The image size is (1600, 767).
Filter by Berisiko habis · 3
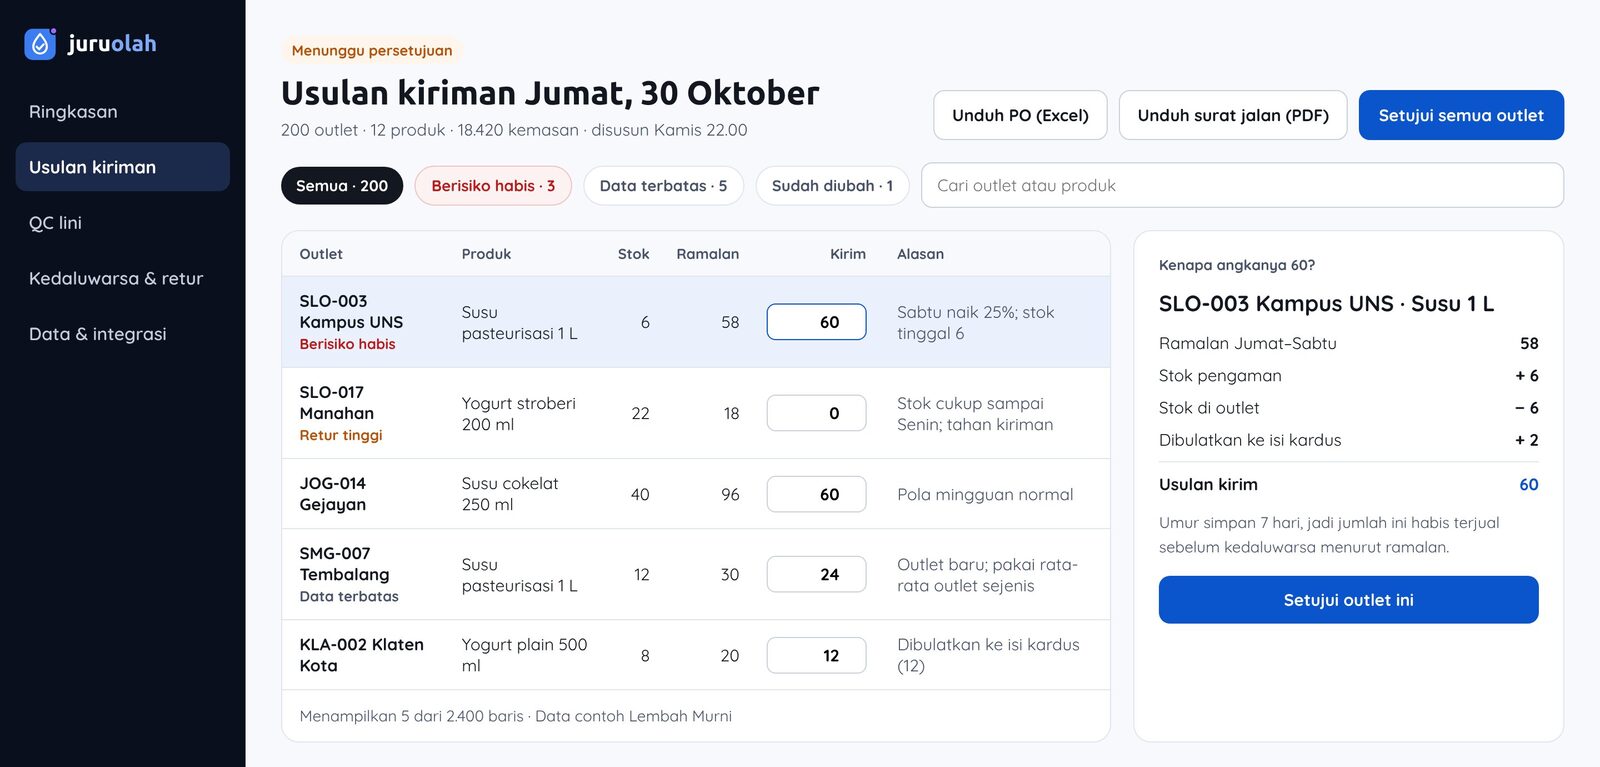coord(493,186)
